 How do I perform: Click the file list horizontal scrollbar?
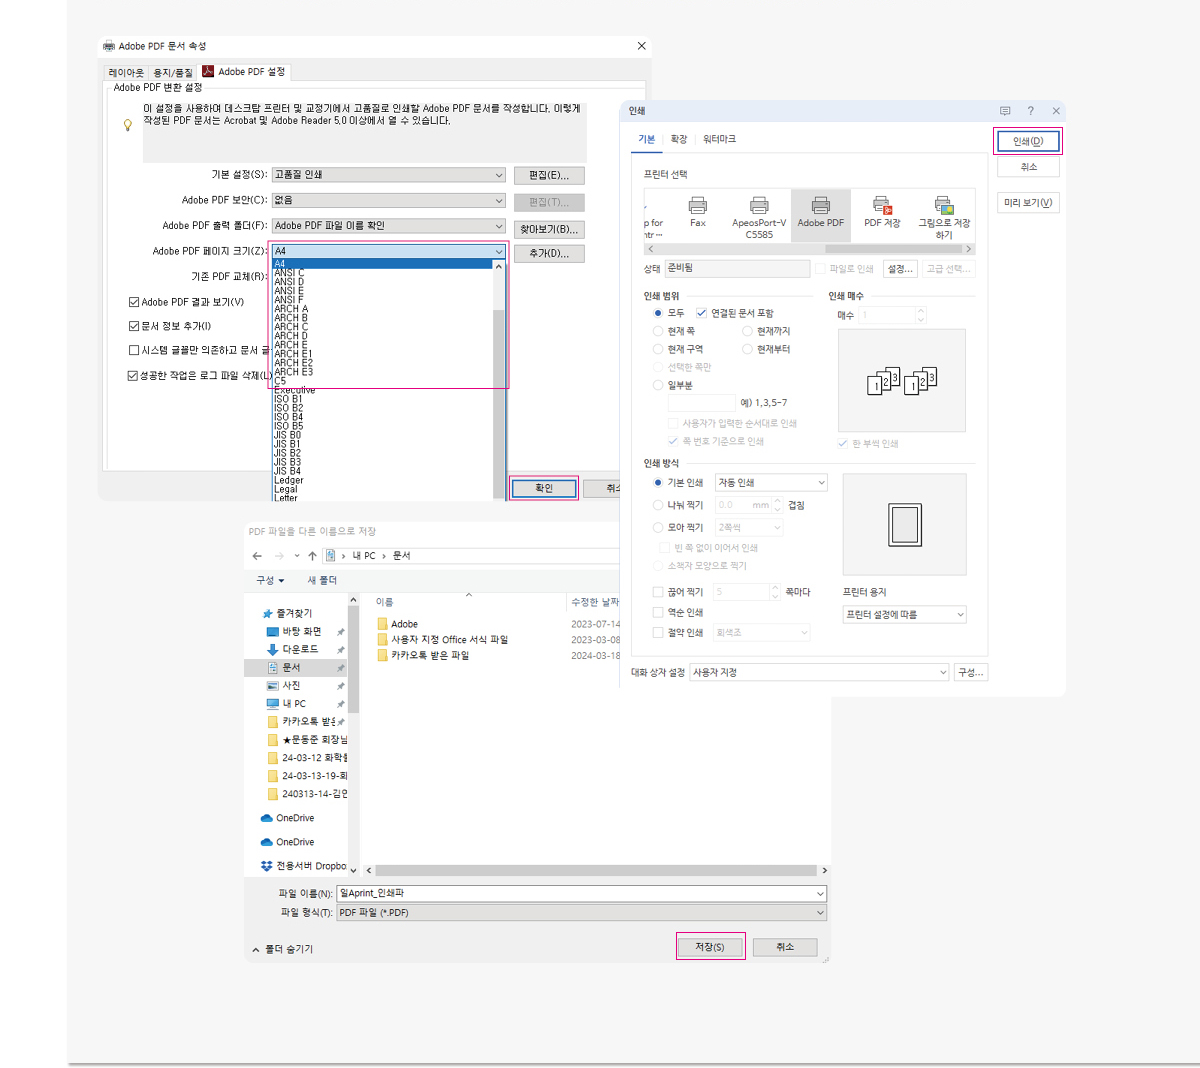click(x=595, y=871)
